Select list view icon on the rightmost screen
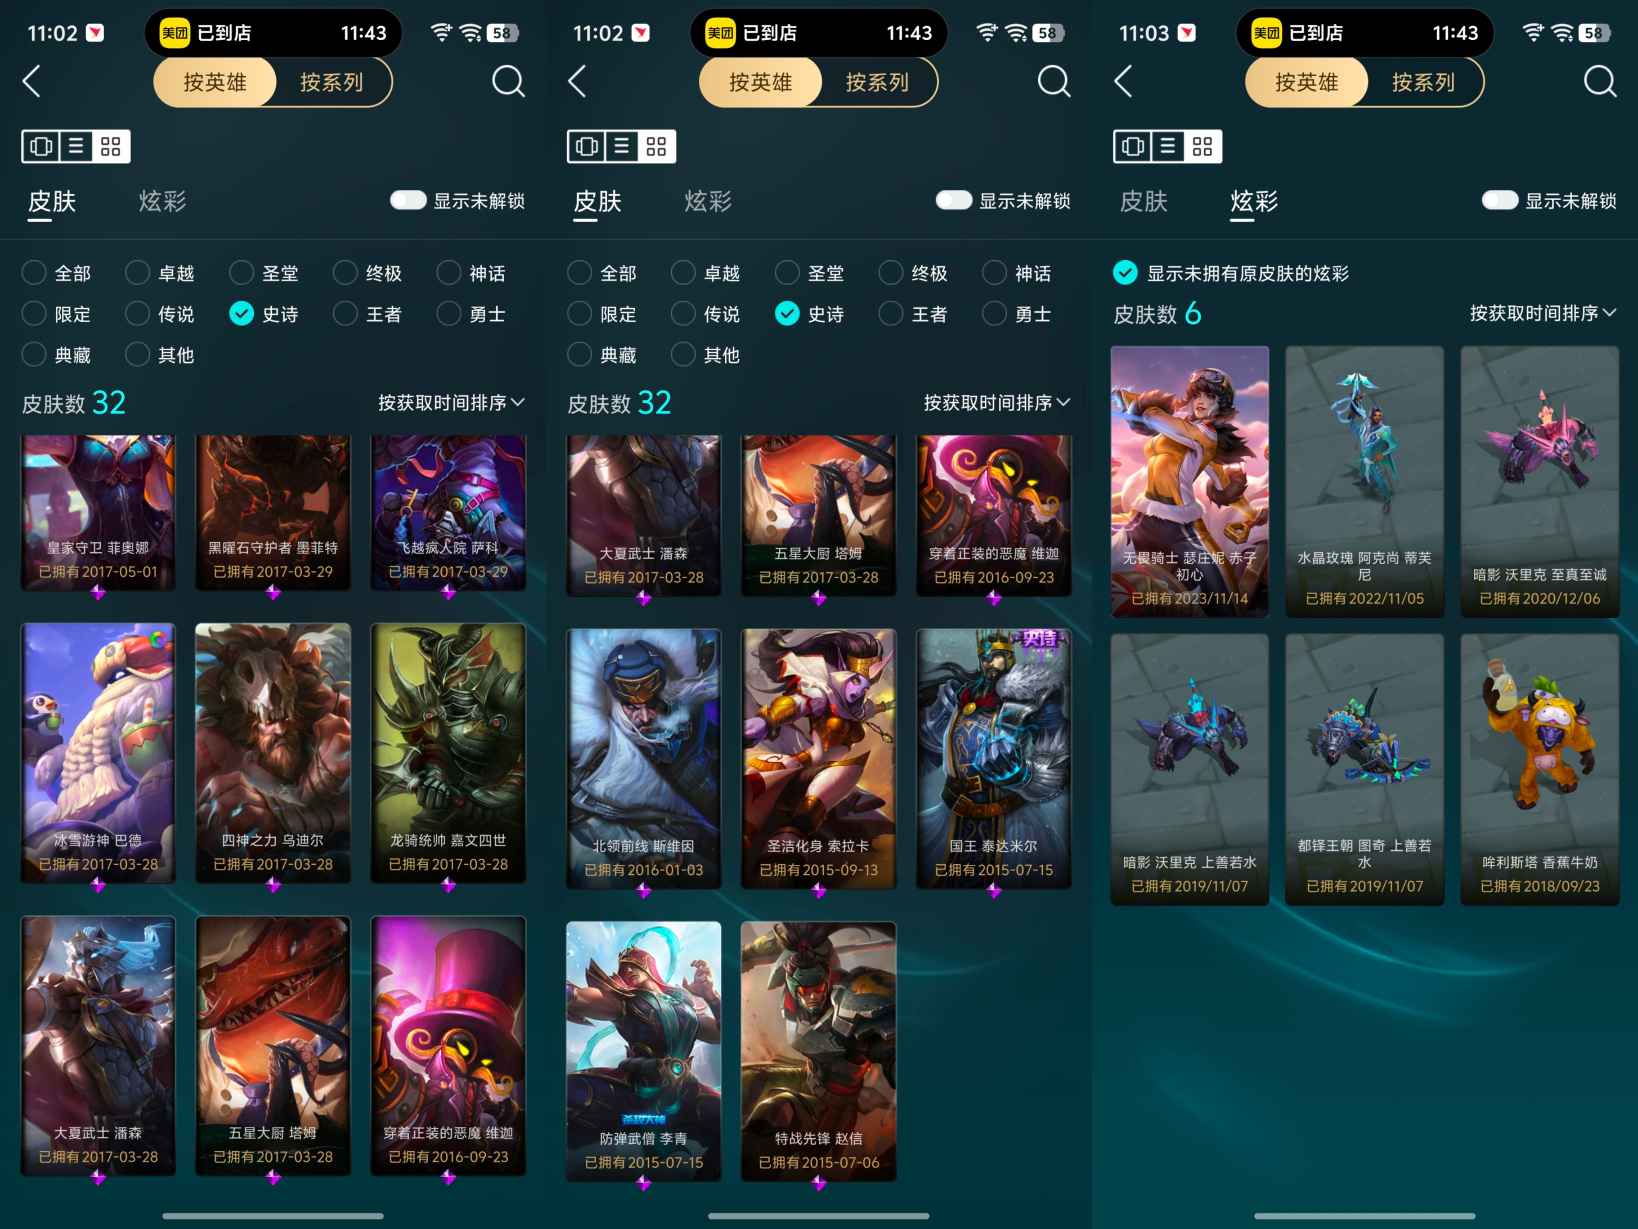Image resolution: width=1638 pixels, height=1229 pixels. (1167, 147)
